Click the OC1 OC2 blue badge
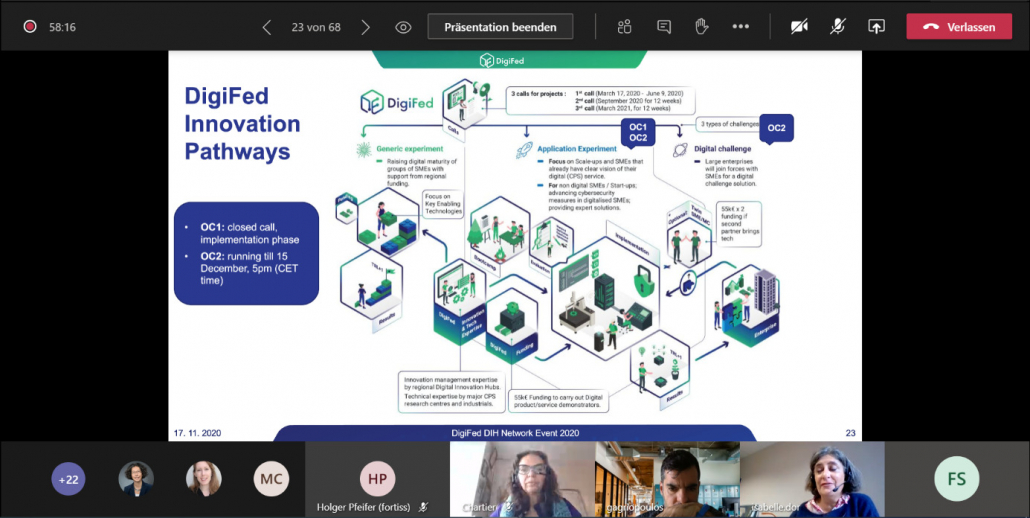 638,131
